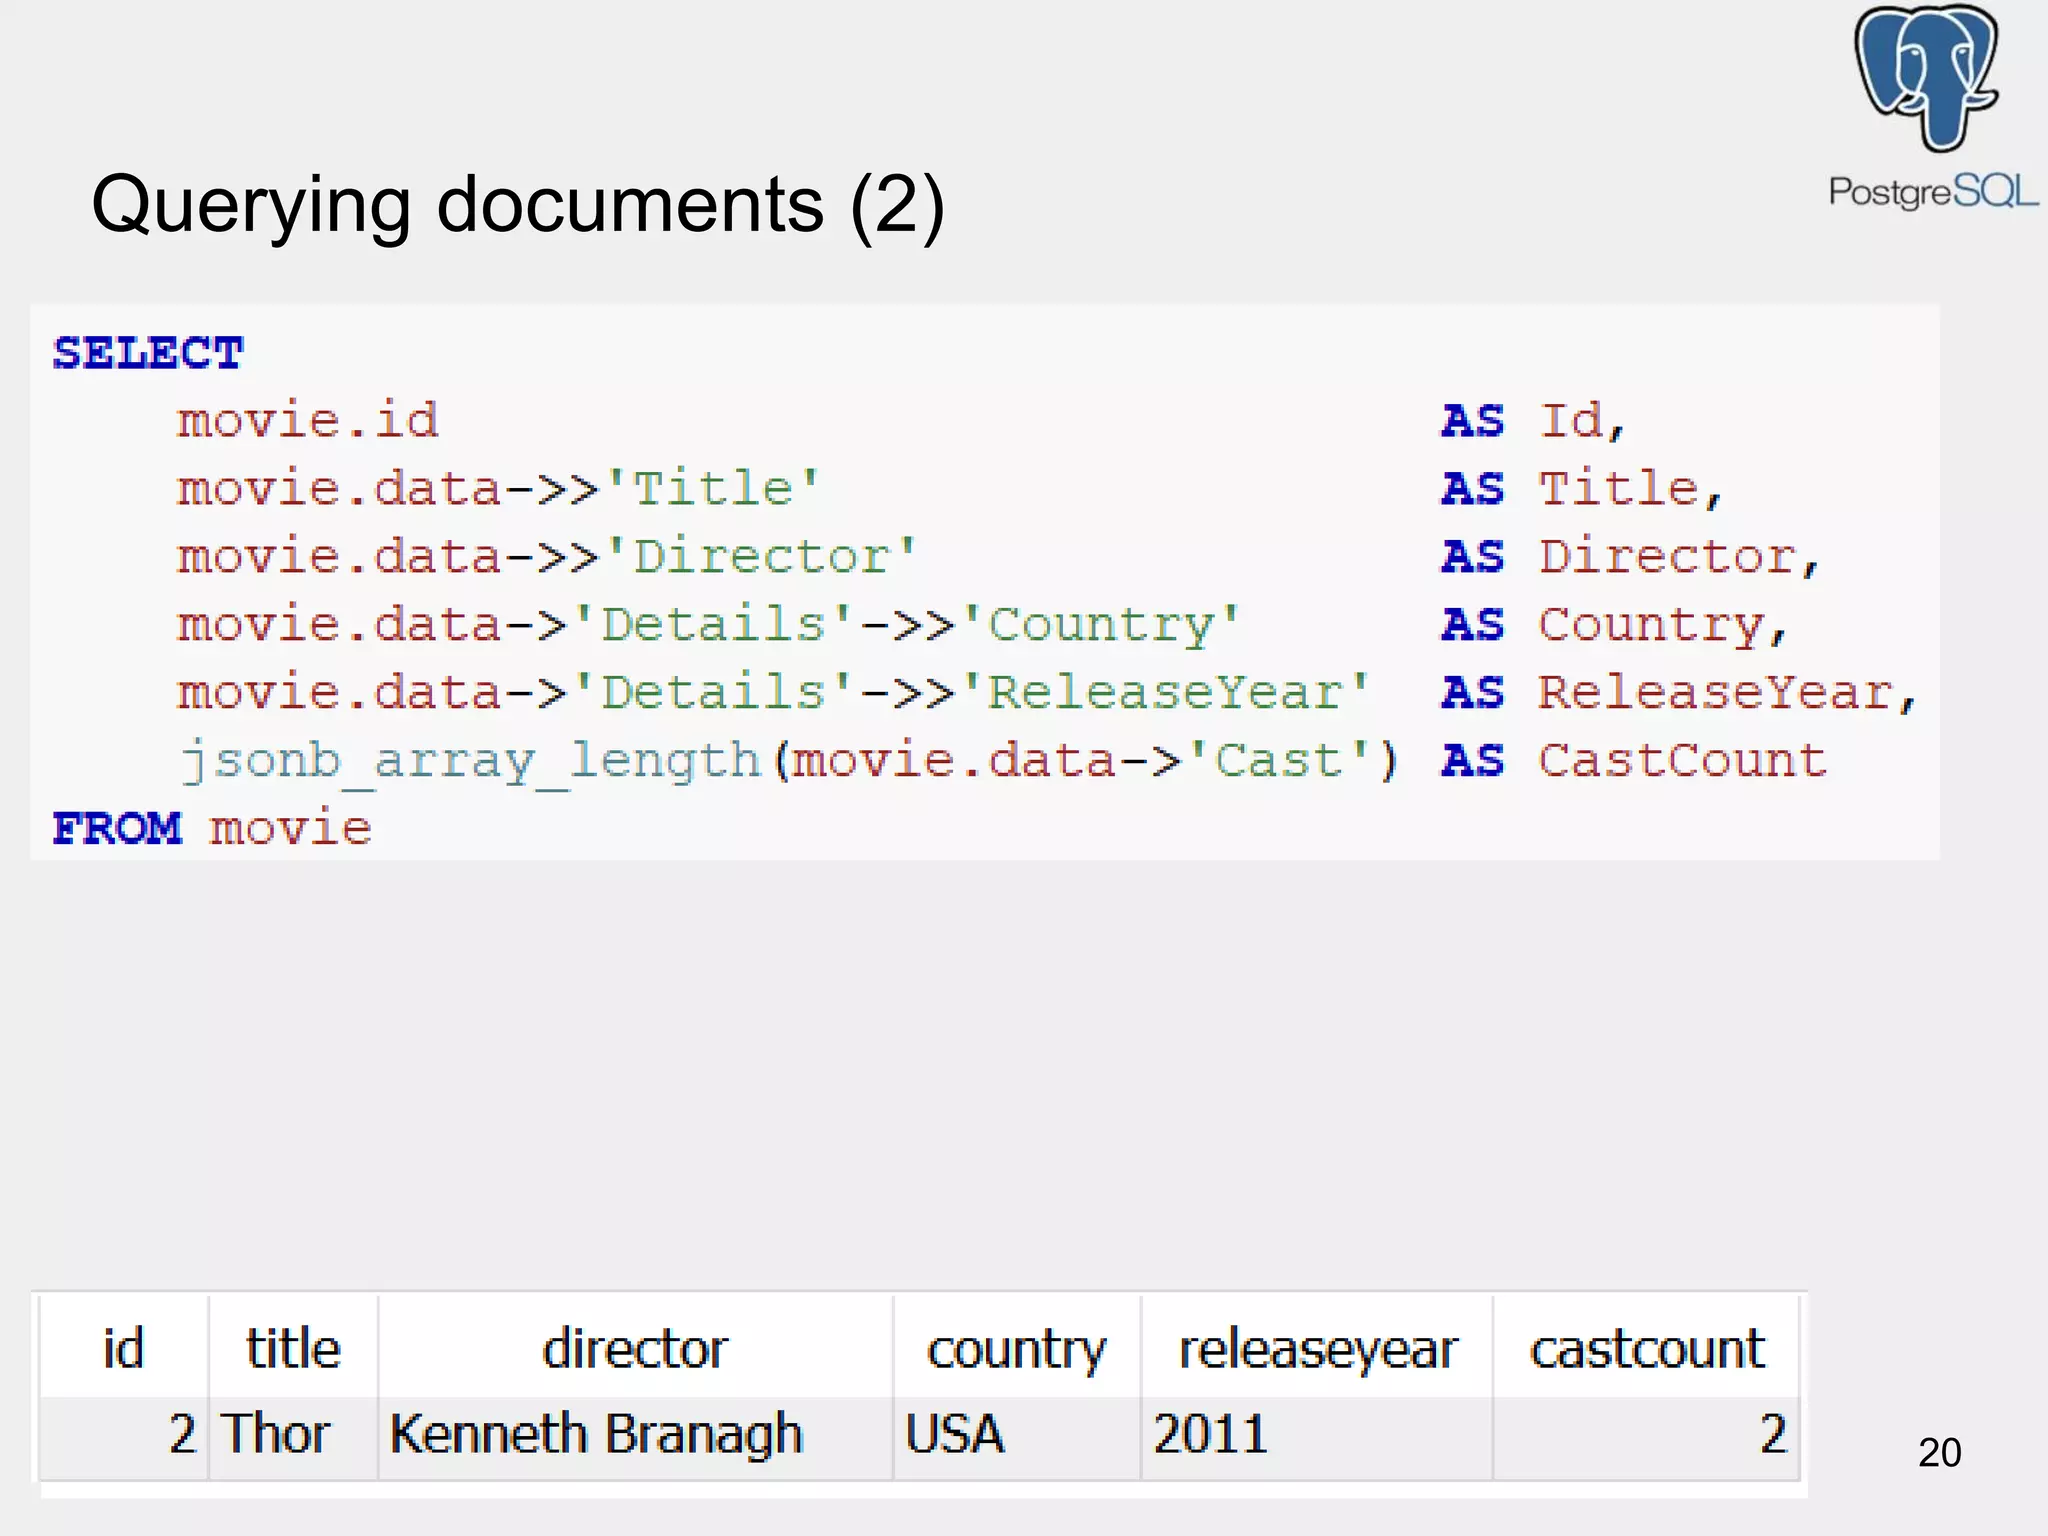Click the 'AS Title,' alias

coord(1581,489)
